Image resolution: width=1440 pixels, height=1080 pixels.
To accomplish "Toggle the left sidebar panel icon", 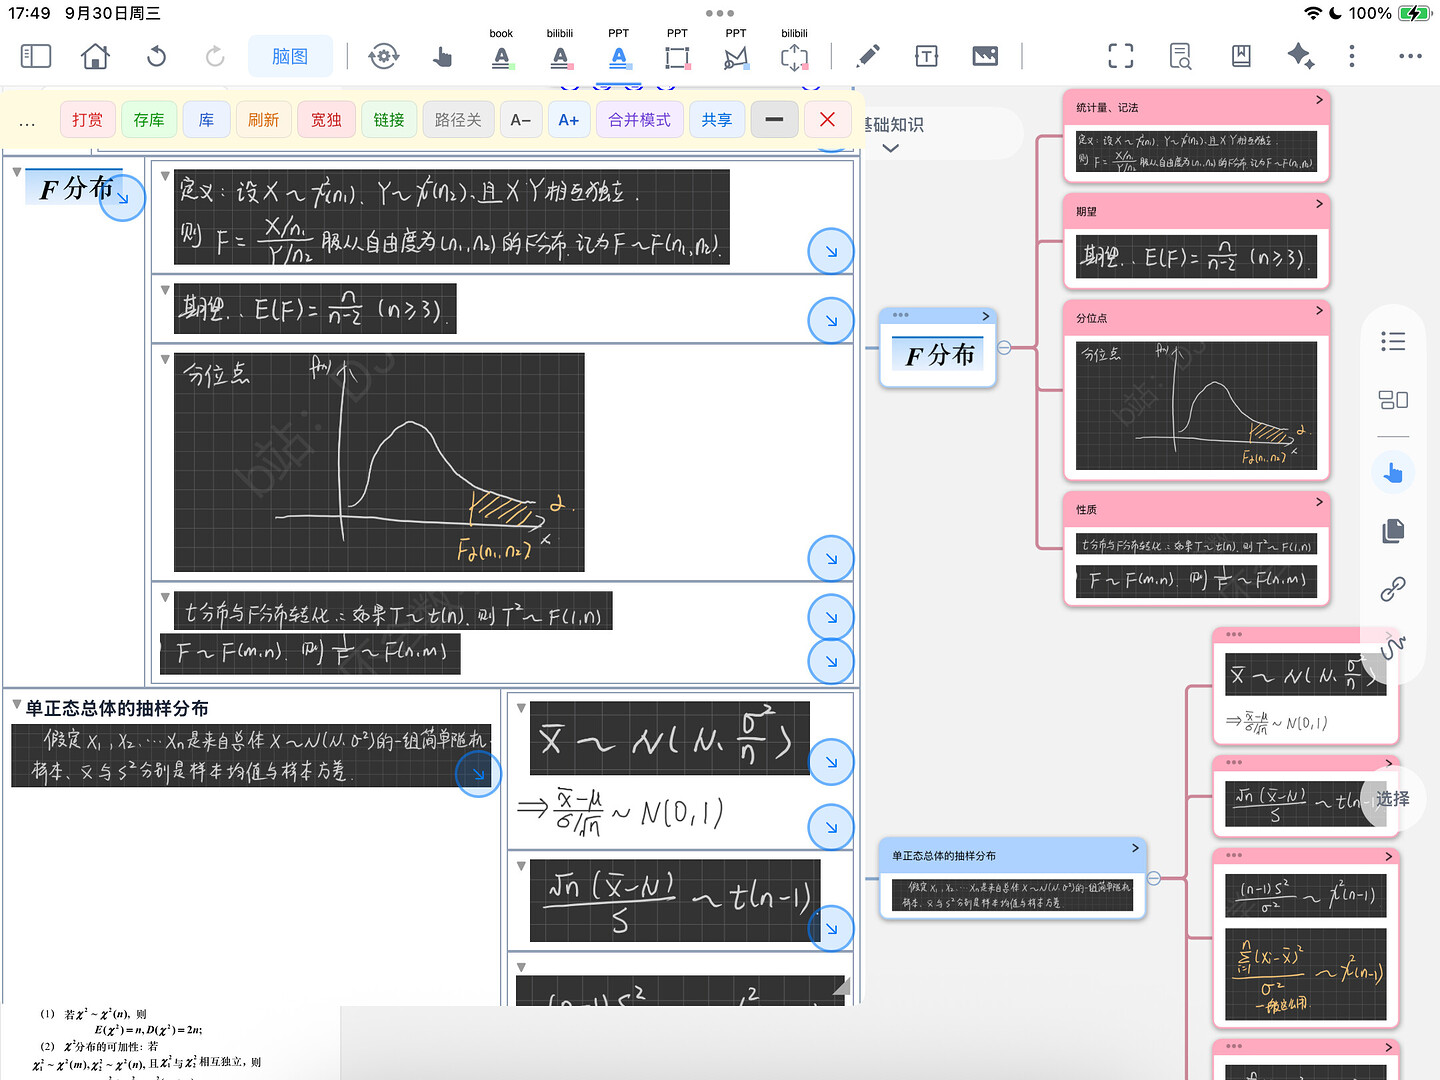I will [x=36, y=56].
